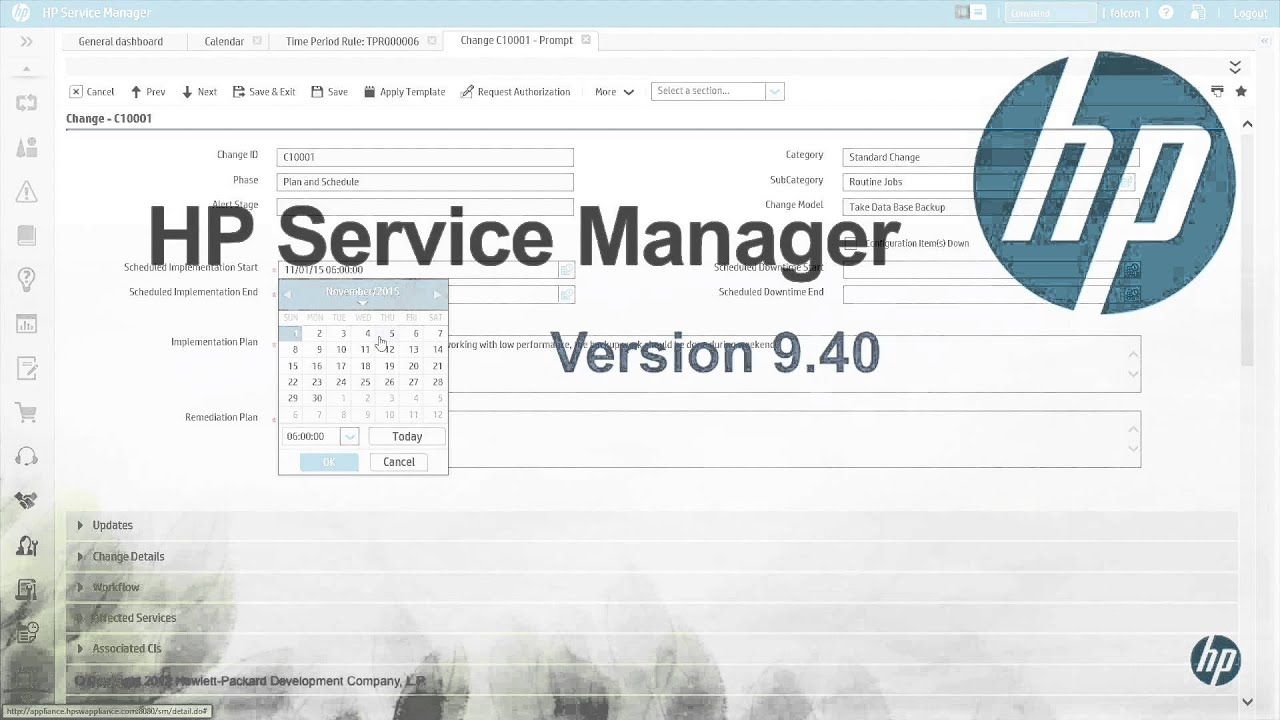
Task: Switch to the right list-view toggle icon
Action: pos(979,13)
